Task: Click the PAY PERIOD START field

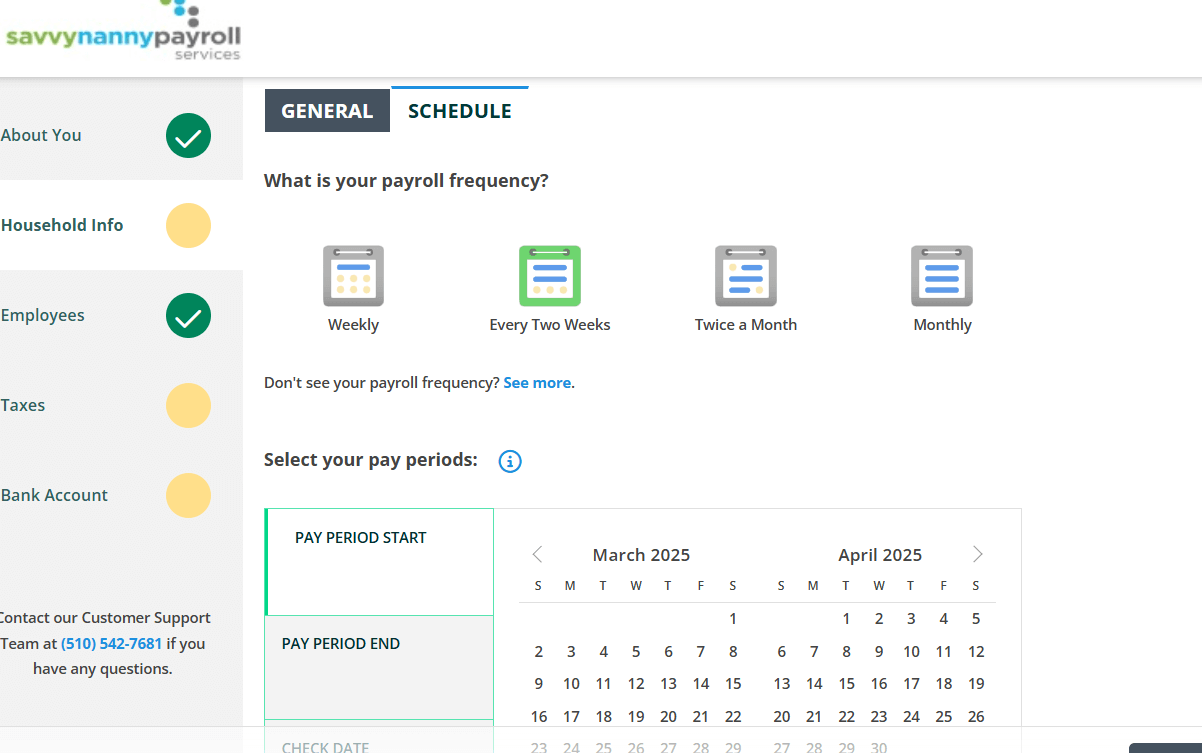Action: [379, 560]
